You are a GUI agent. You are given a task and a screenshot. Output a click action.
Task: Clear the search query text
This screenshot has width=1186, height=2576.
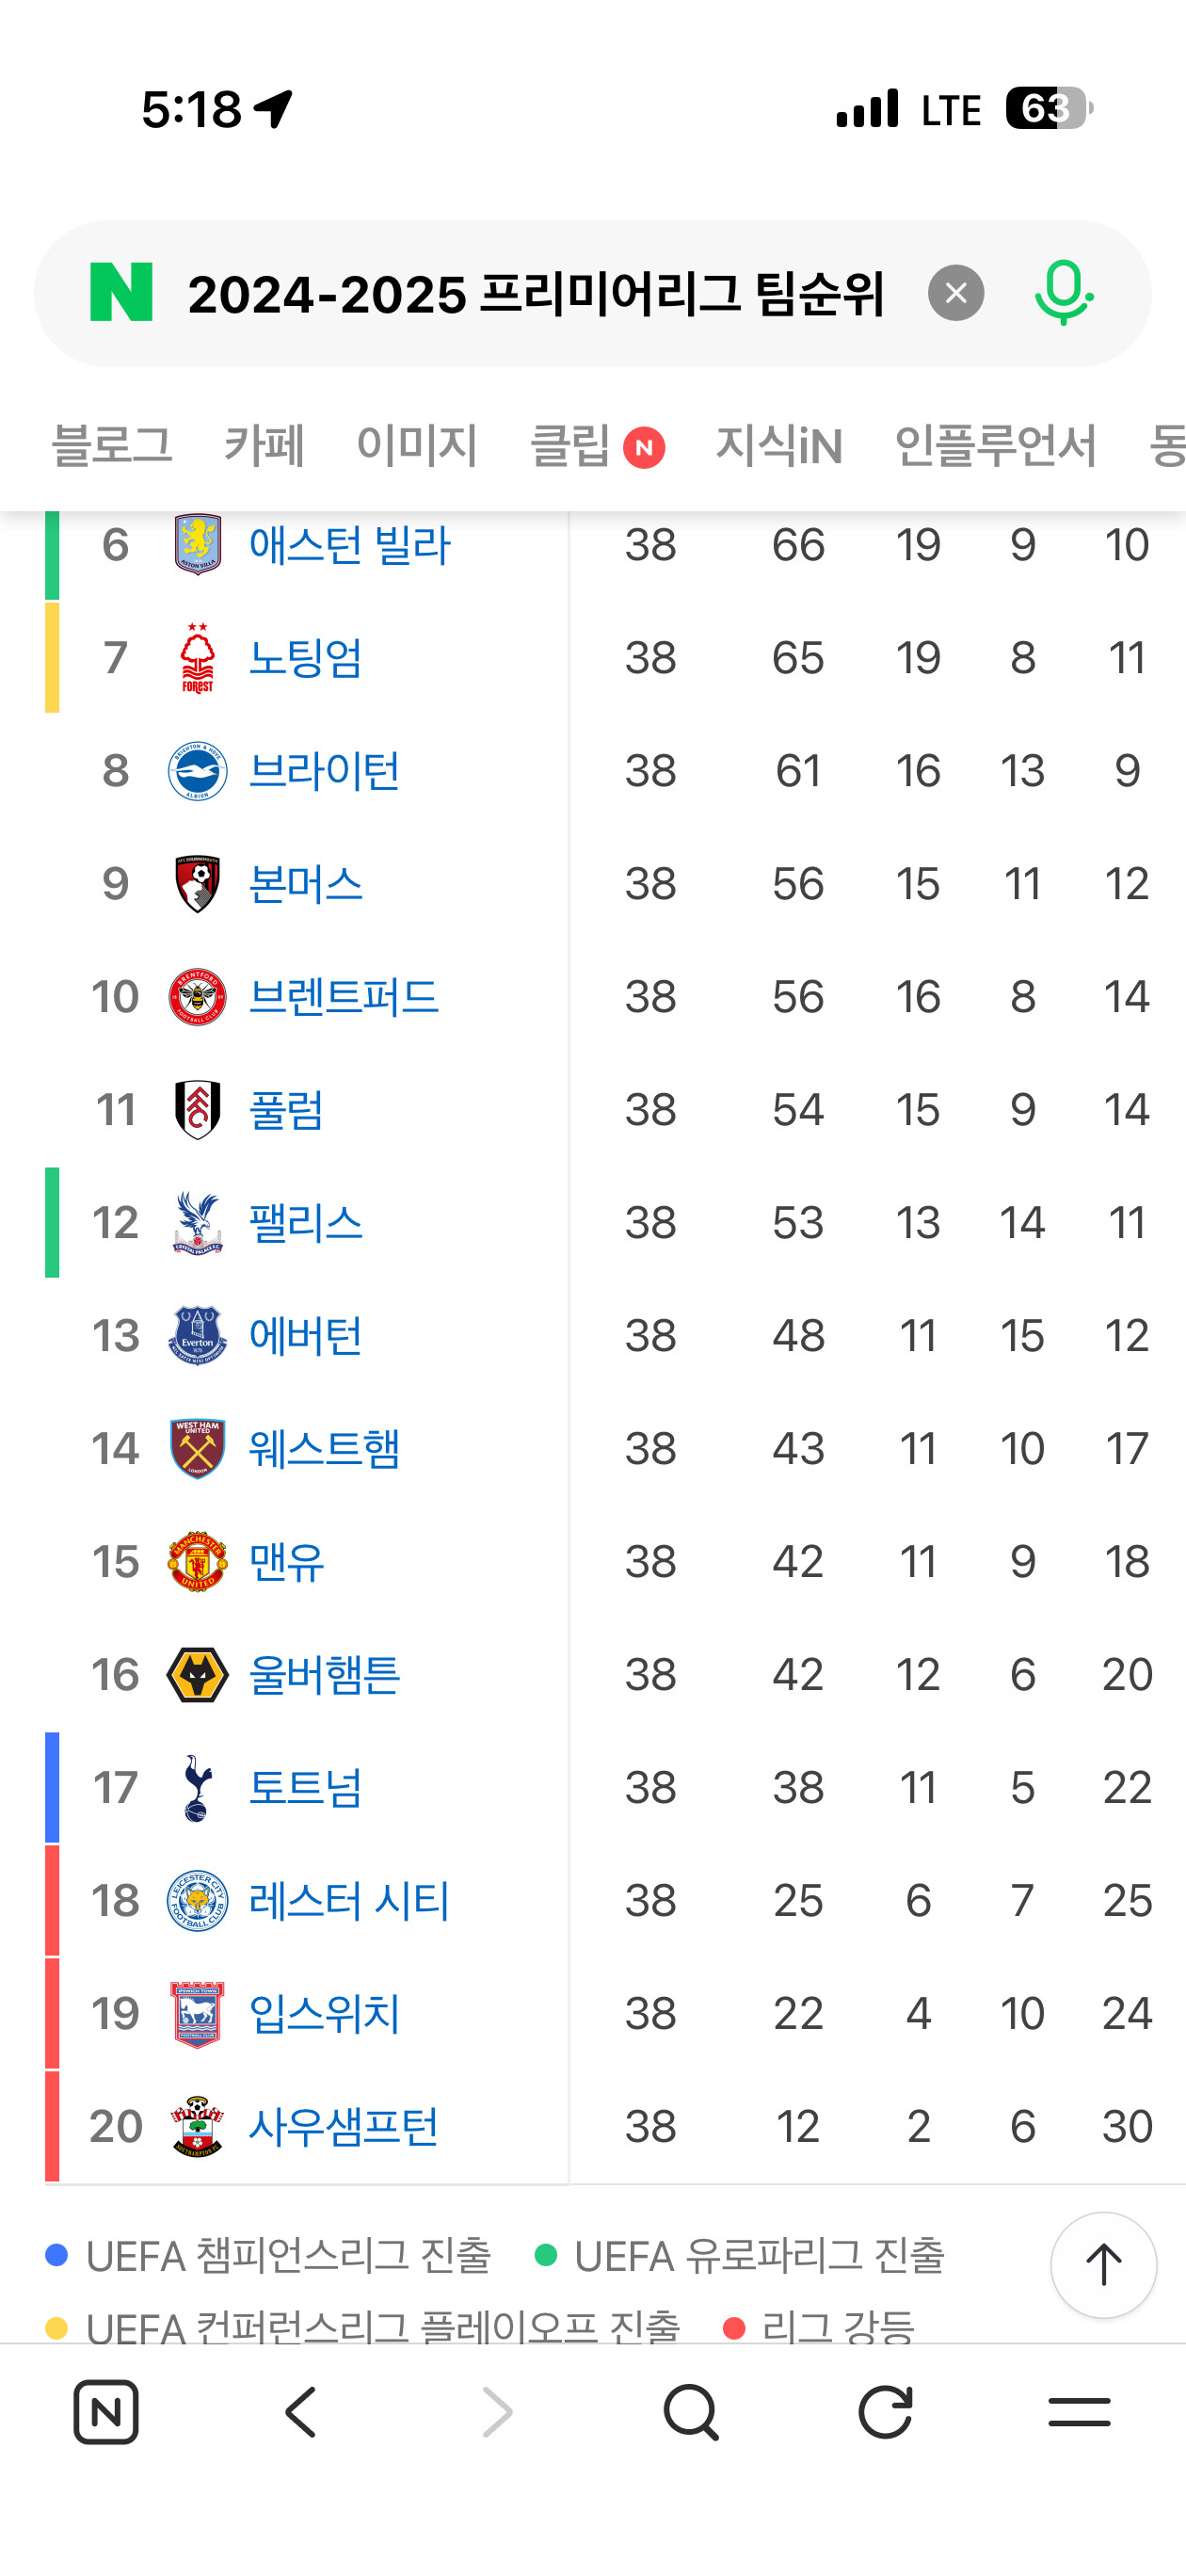pyautogui.click(x=956, y=293)
